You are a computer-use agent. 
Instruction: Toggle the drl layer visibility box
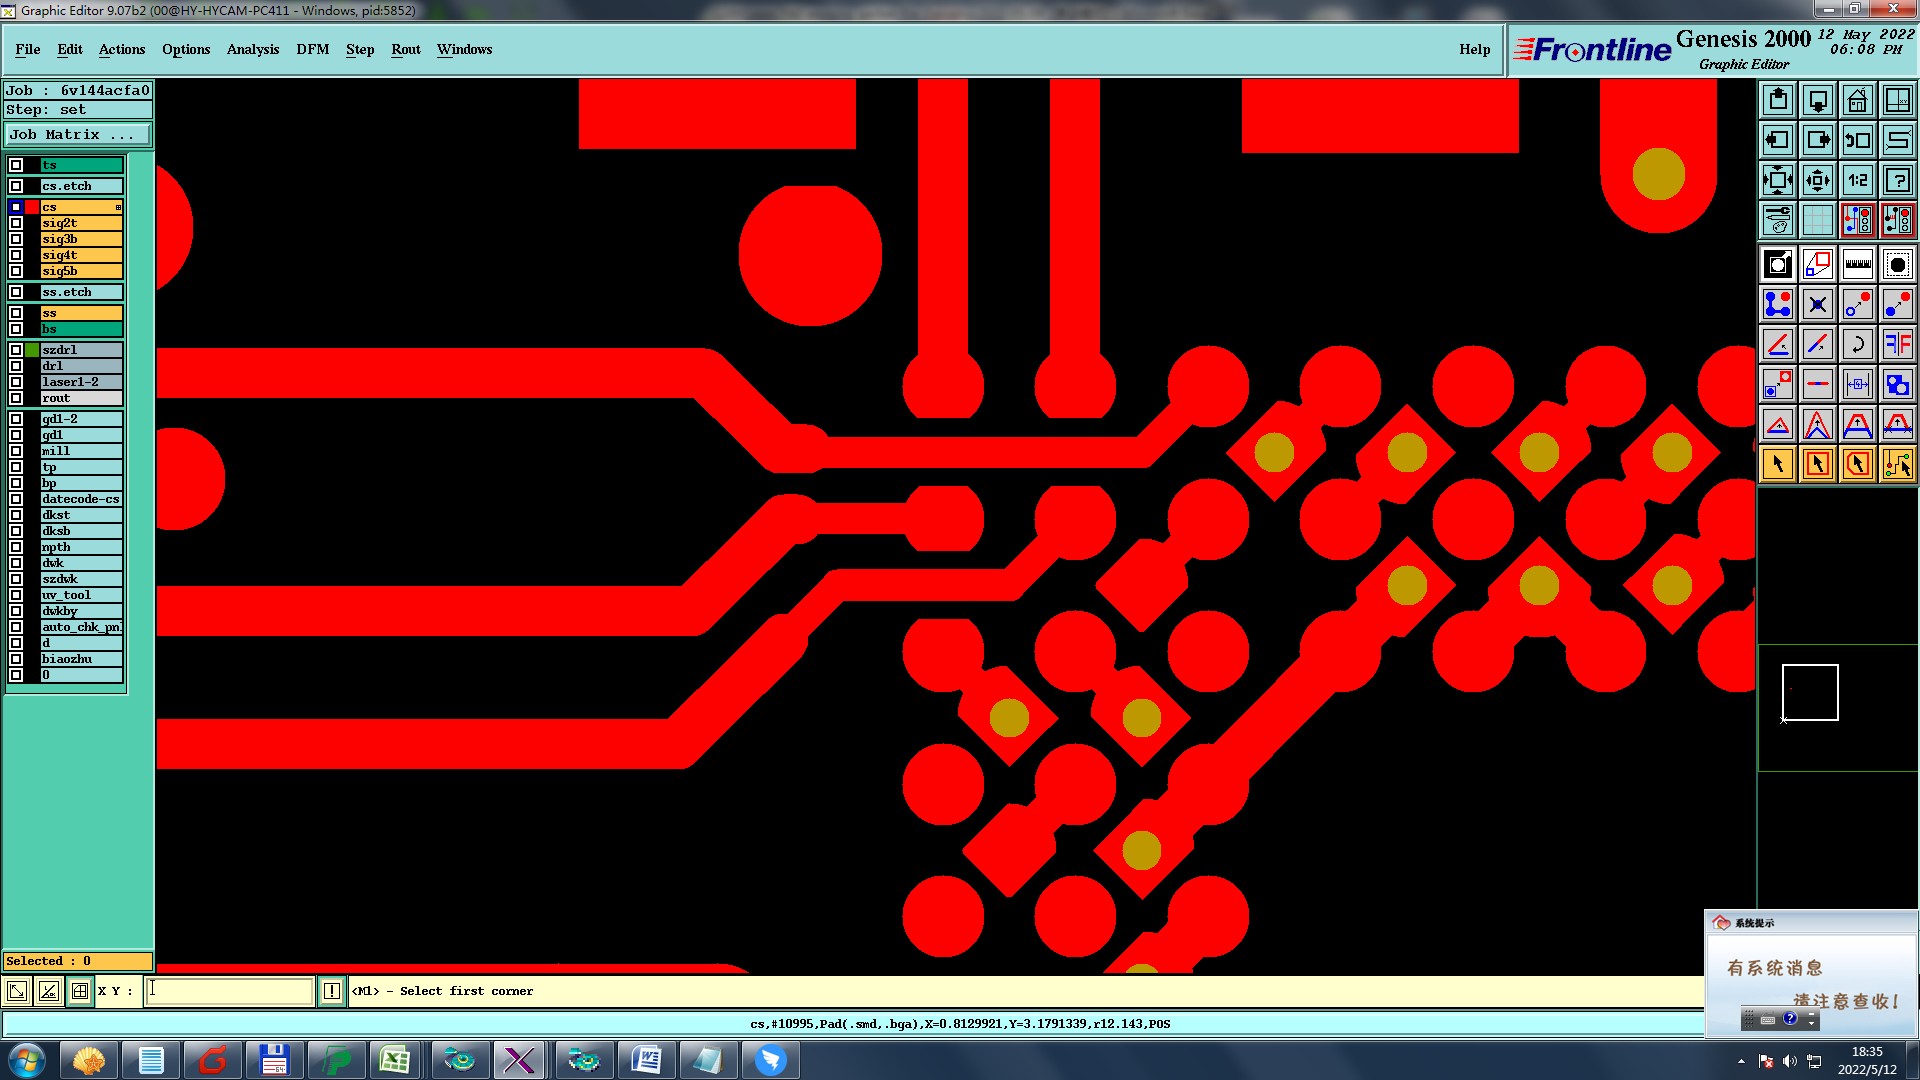click(x=16, y=366)
